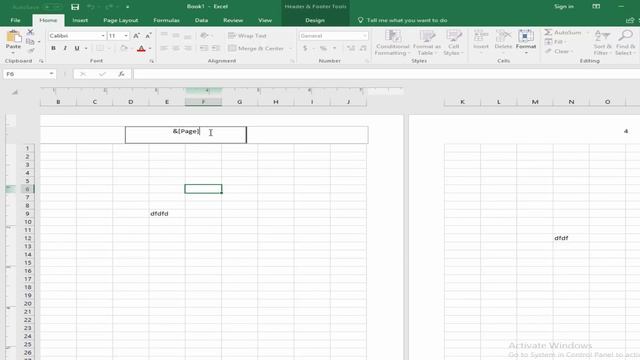The height and width of the screenshot is (360, 640).
Task: Click the Orientation text angle icon
Action: click(204, 36)
